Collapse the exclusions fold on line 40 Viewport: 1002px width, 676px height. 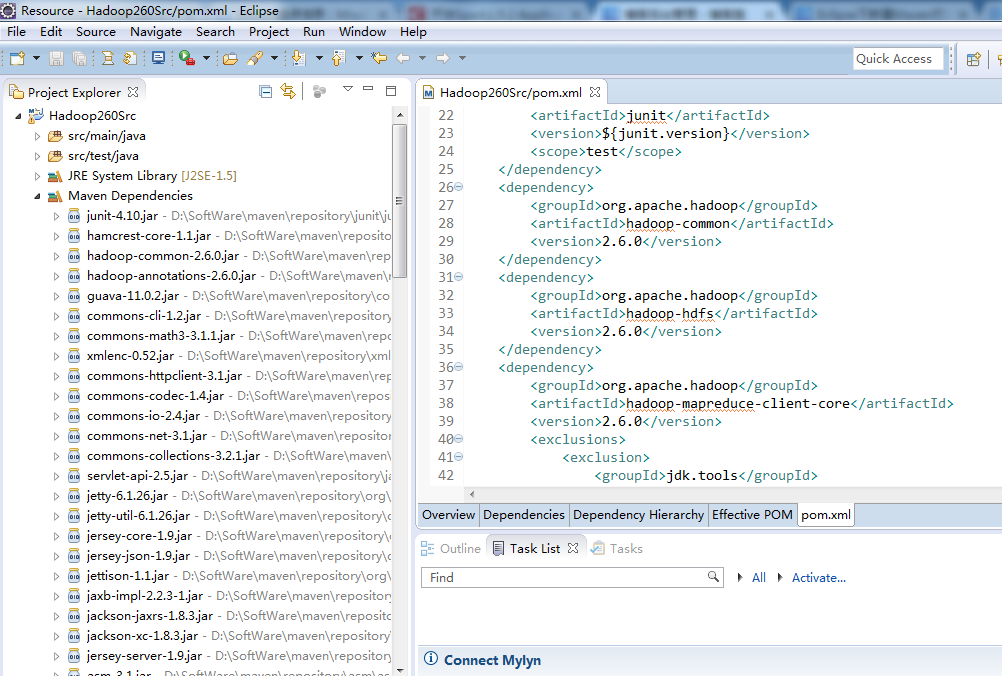pos(458,439)
